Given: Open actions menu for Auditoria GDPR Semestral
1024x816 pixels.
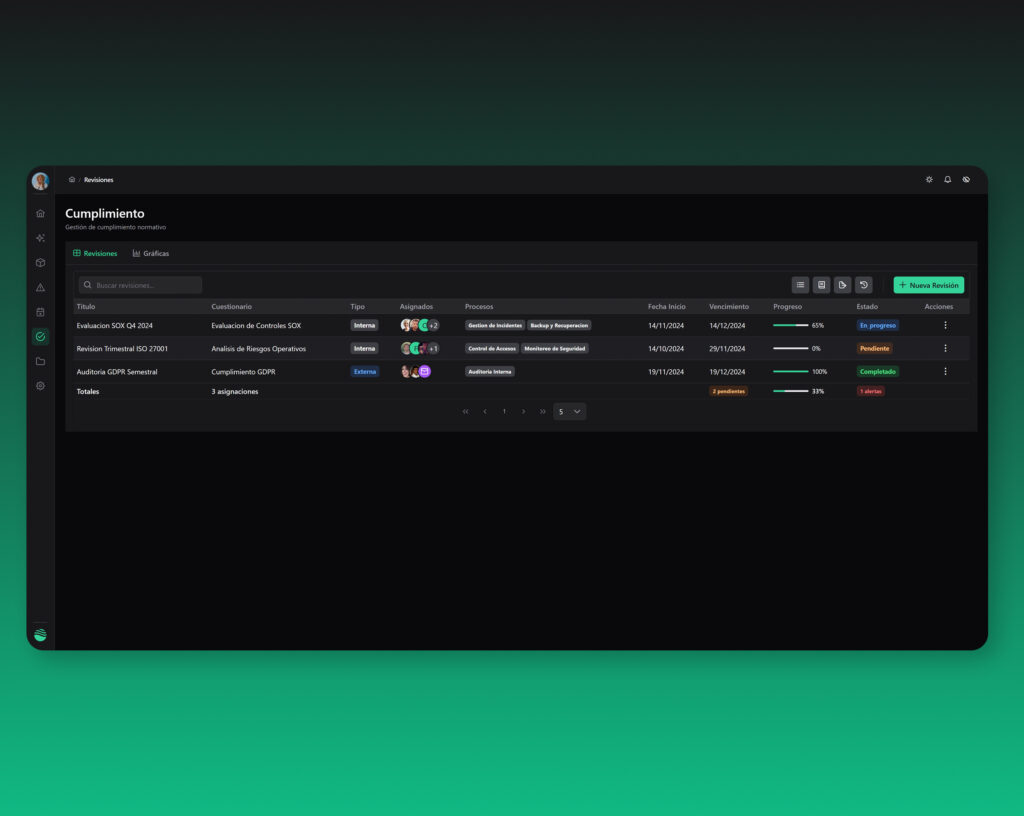Looking at the screenshot, I should coord(945,371).
